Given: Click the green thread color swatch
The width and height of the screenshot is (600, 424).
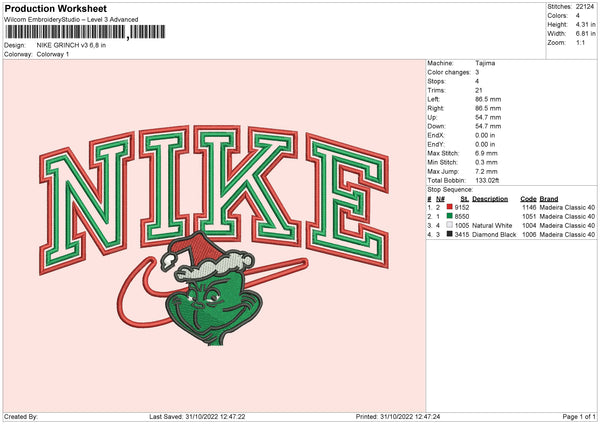Looking at the screenshot, I should pyautogui.click(x=449, y=216).
